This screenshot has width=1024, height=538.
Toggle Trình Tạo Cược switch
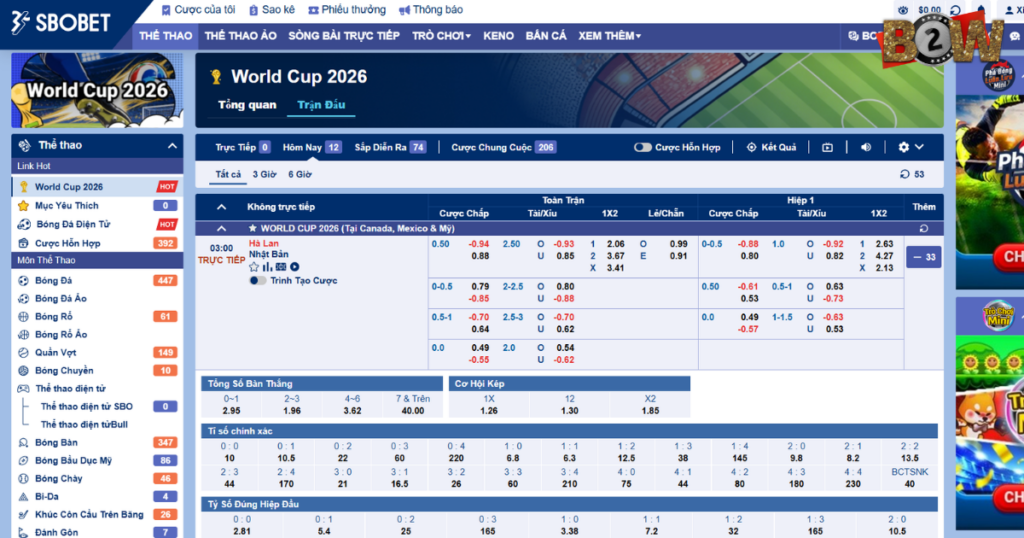tap(257, 281)
